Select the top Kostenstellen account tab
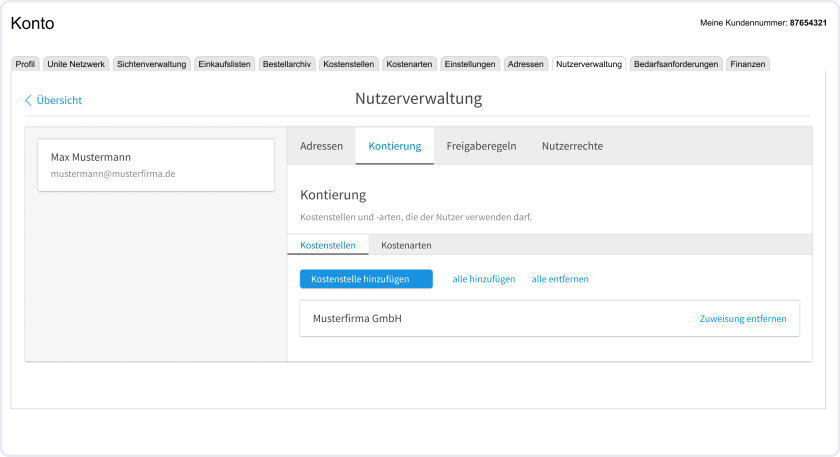Image resolution: width=840 pixels, height=457 pixels. pyautogui.click(x=349, y=64)
